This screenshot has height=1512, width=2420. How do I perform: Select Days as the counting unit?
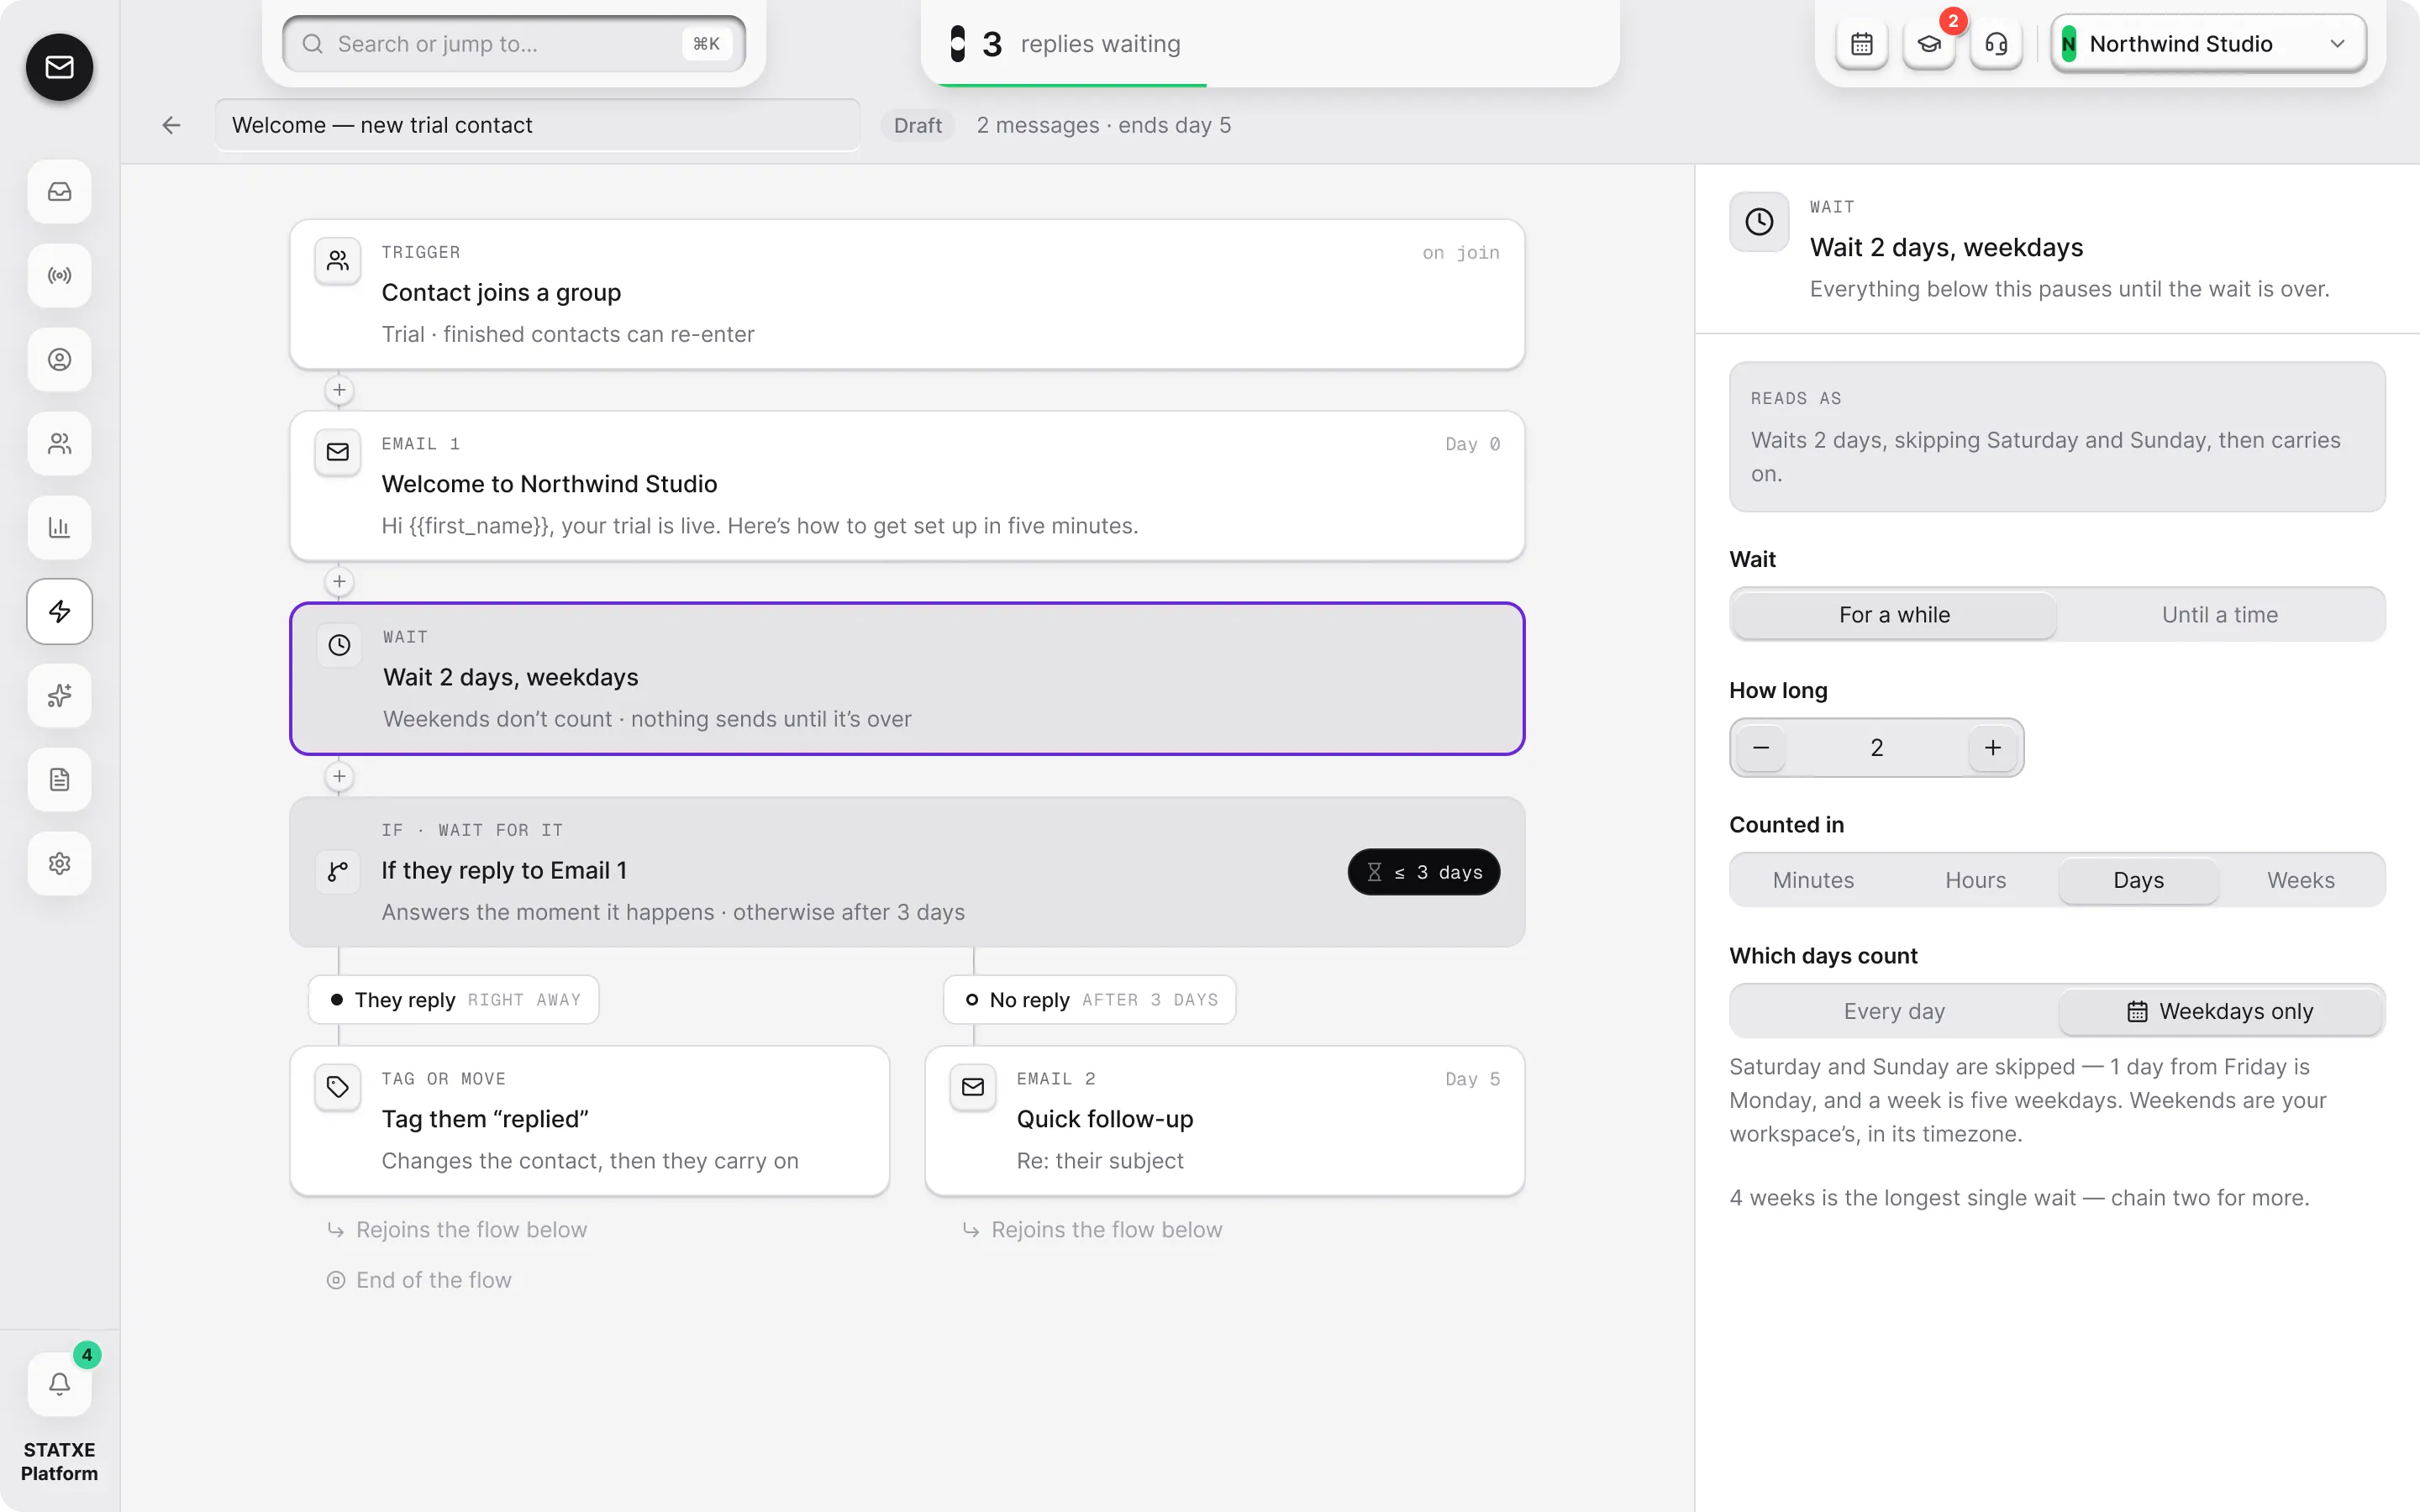point(2138,880)
